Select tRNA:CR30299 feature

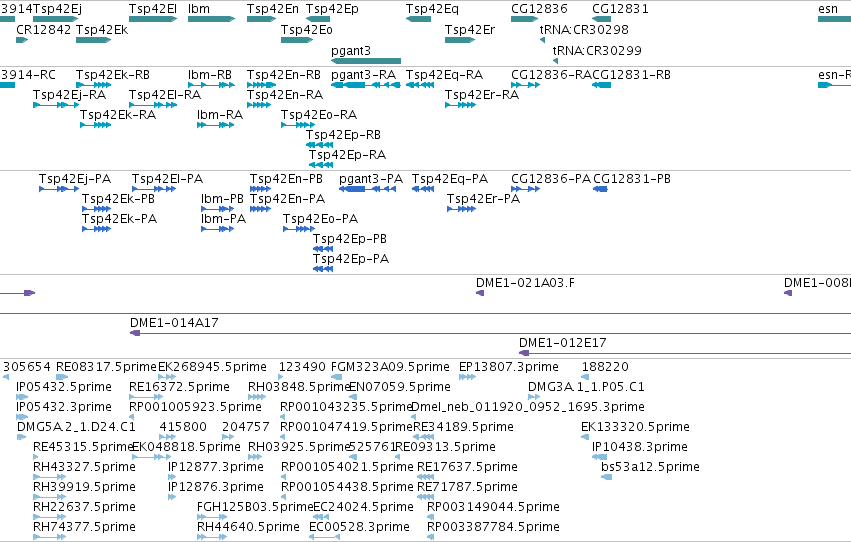pos(555,61)
